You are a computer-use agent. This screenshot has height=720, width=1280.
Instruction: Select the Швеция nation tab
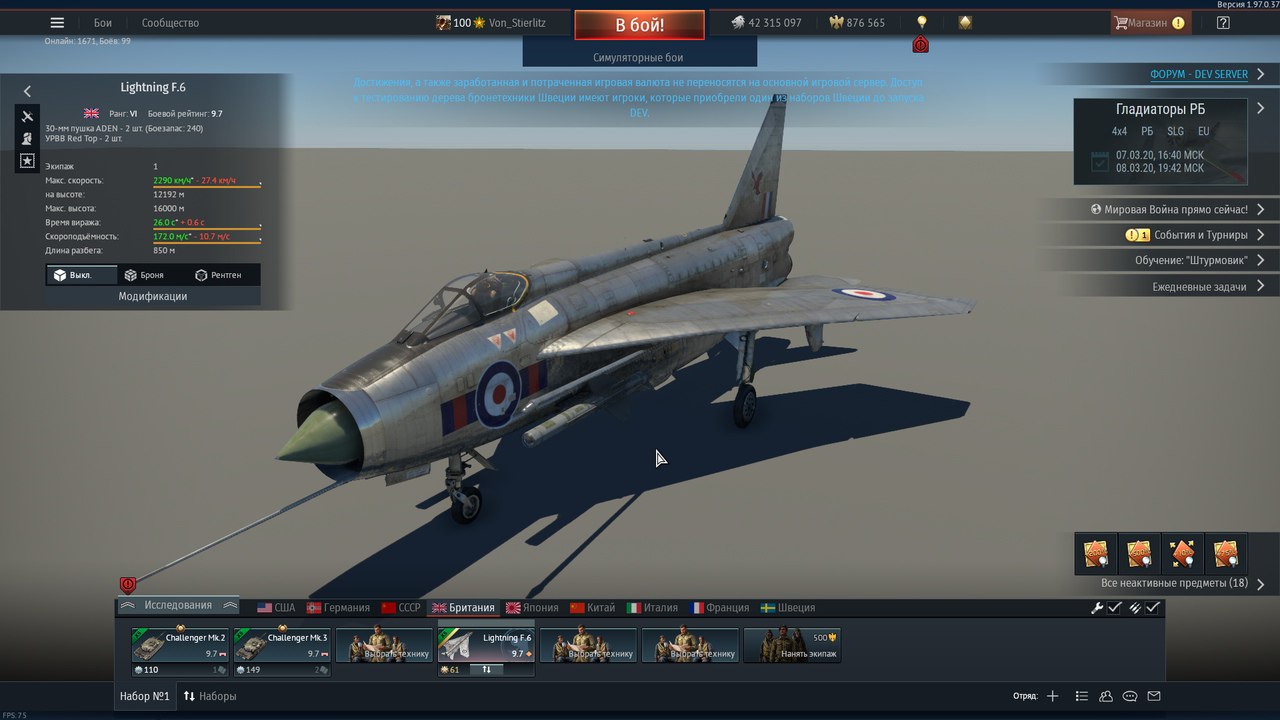pos(787,607)
